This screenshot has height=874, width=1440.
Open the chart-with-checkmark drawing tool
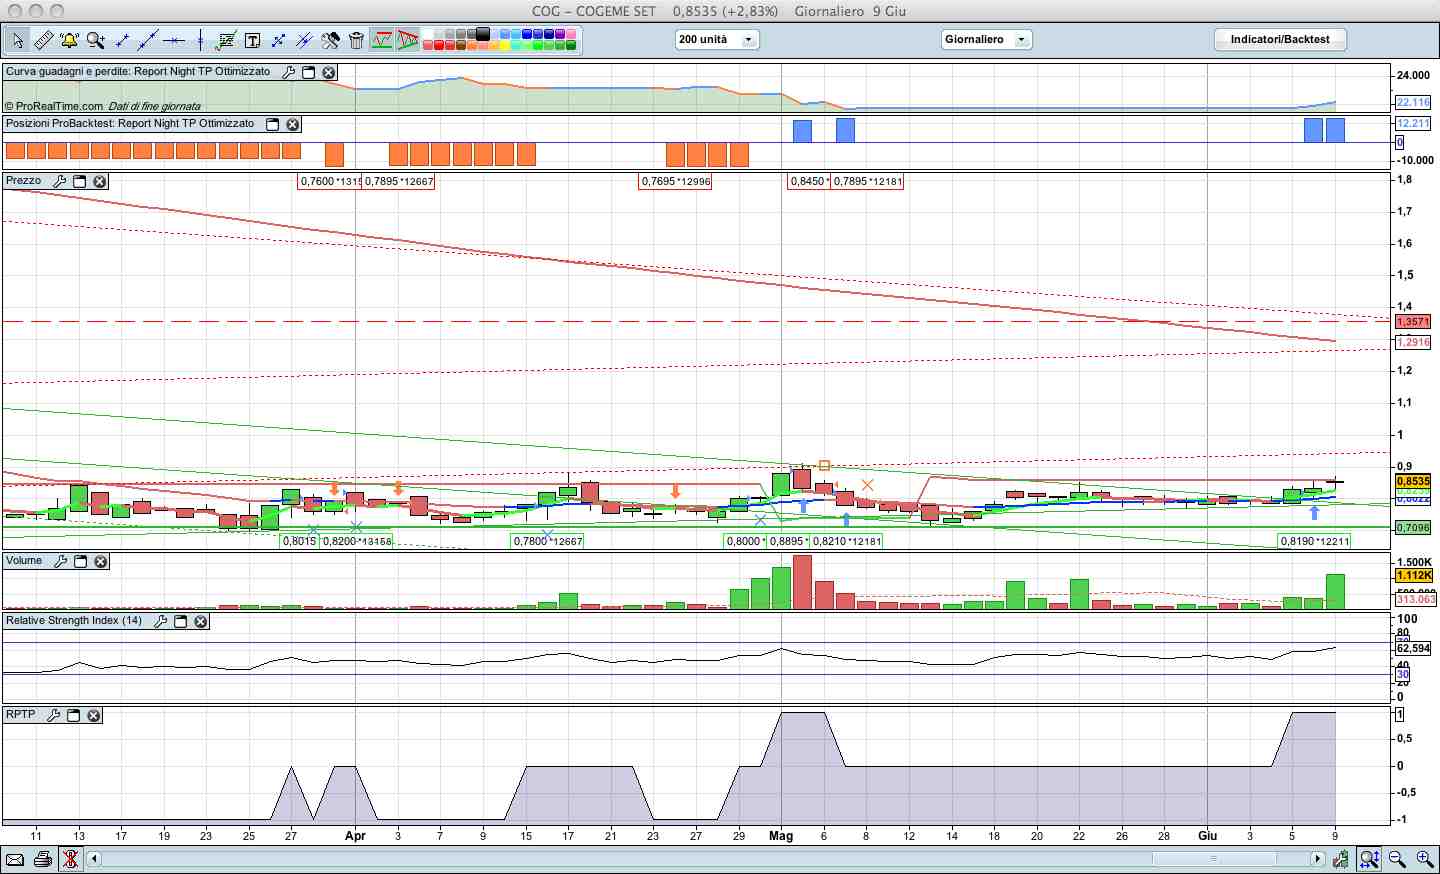point(226,40)
